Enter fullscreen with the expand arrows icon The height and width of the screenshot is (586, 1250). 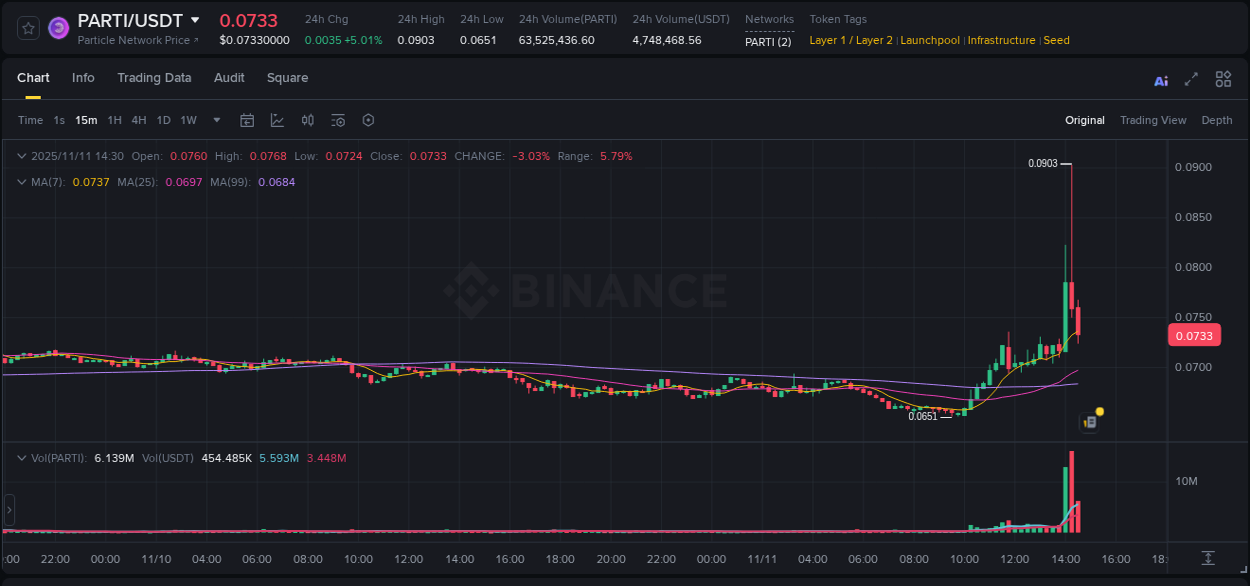[1191, 79]
